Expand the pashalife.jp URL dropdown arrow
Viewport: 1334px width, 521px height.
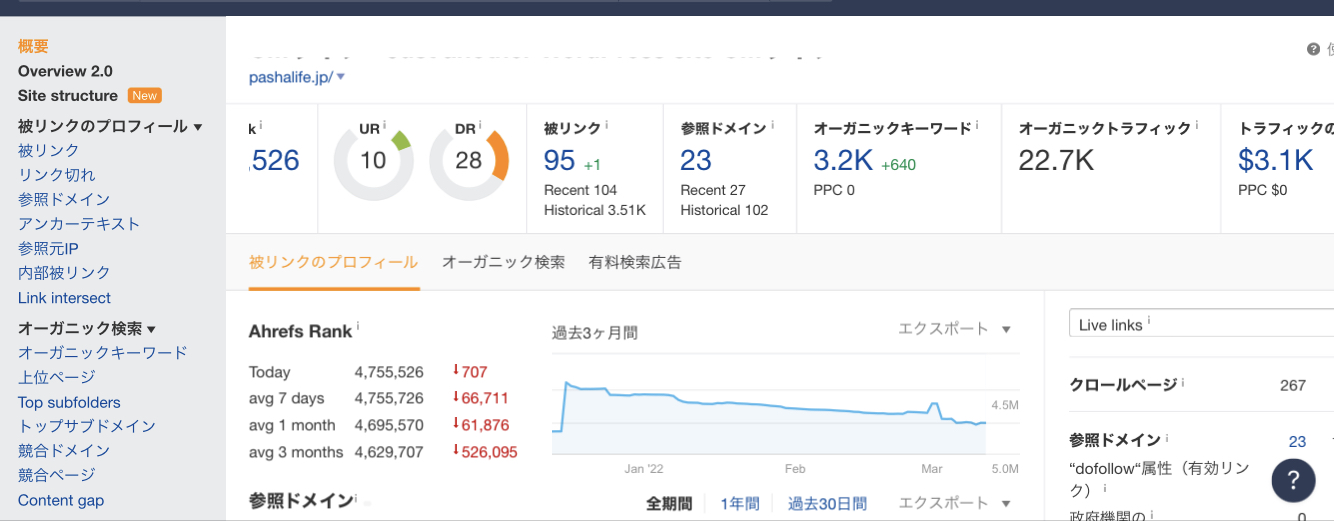click(341, 77)
